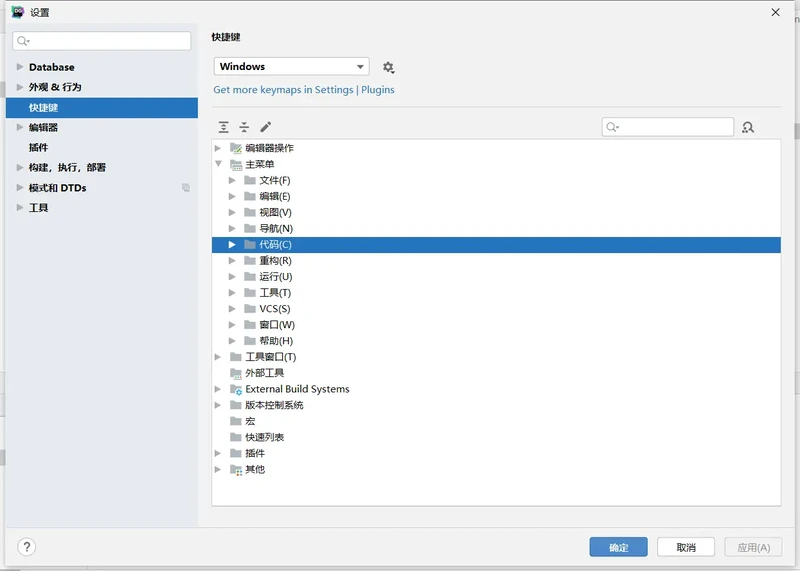Select the External Build Systems folder icon
Screen dimensions: 800x571
[236, 389]
